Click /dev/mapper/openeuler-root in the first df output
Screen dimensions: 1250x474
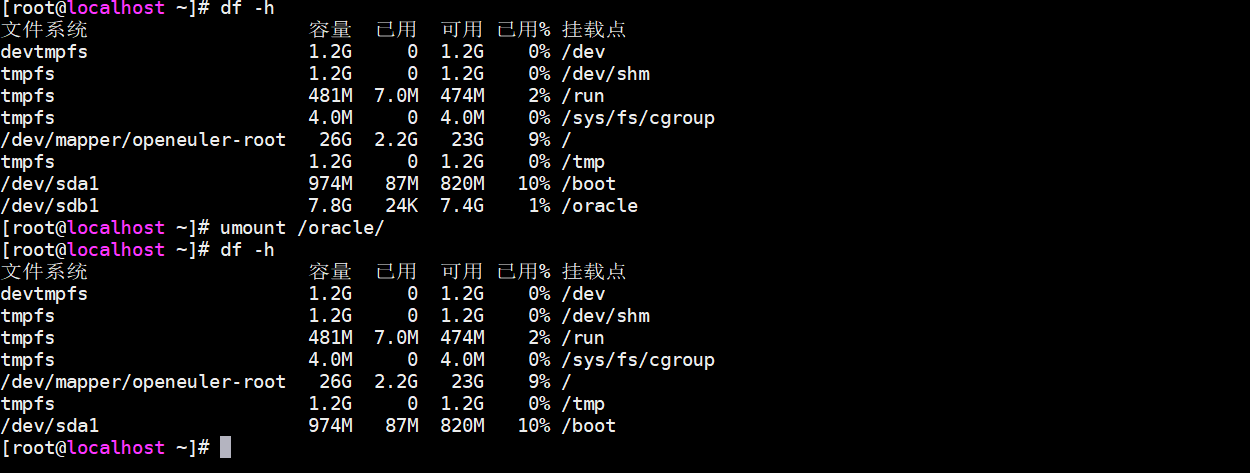click(x=143, y=139)
